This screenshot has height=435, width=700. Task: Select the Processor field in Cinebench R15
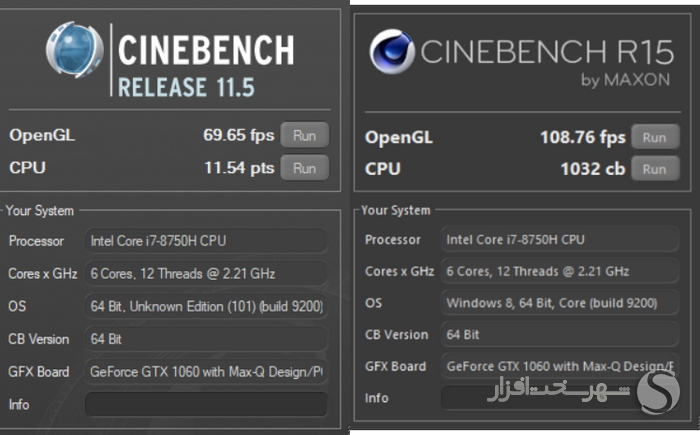(560, 239)
